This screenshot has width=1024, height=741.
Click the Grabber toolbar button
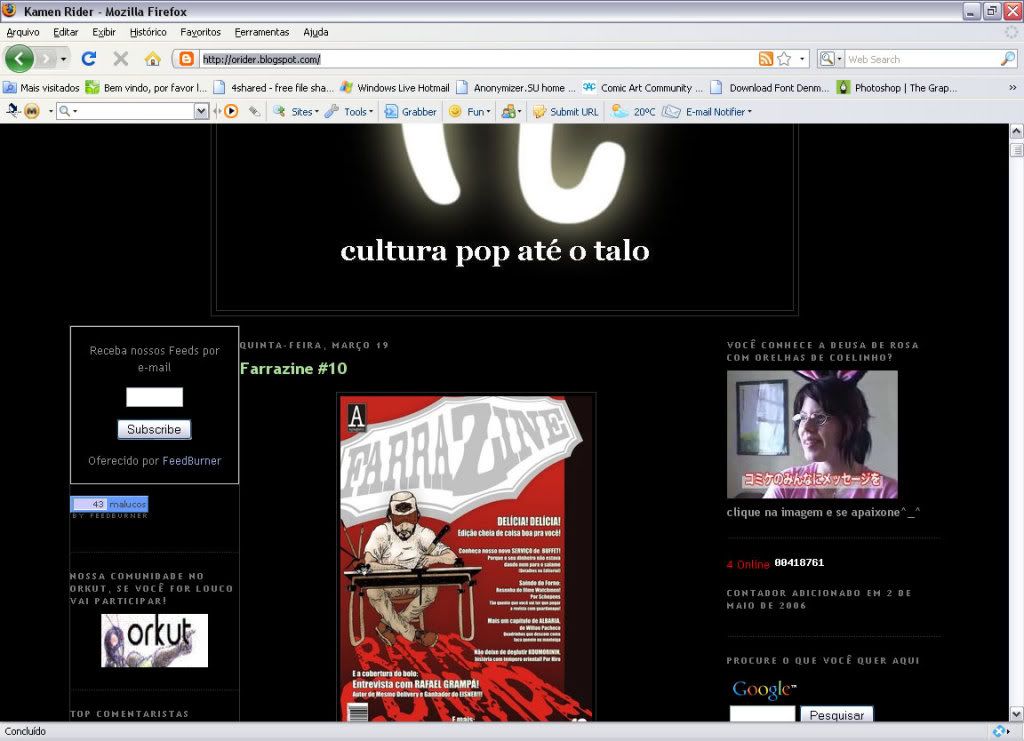(410, 112)
